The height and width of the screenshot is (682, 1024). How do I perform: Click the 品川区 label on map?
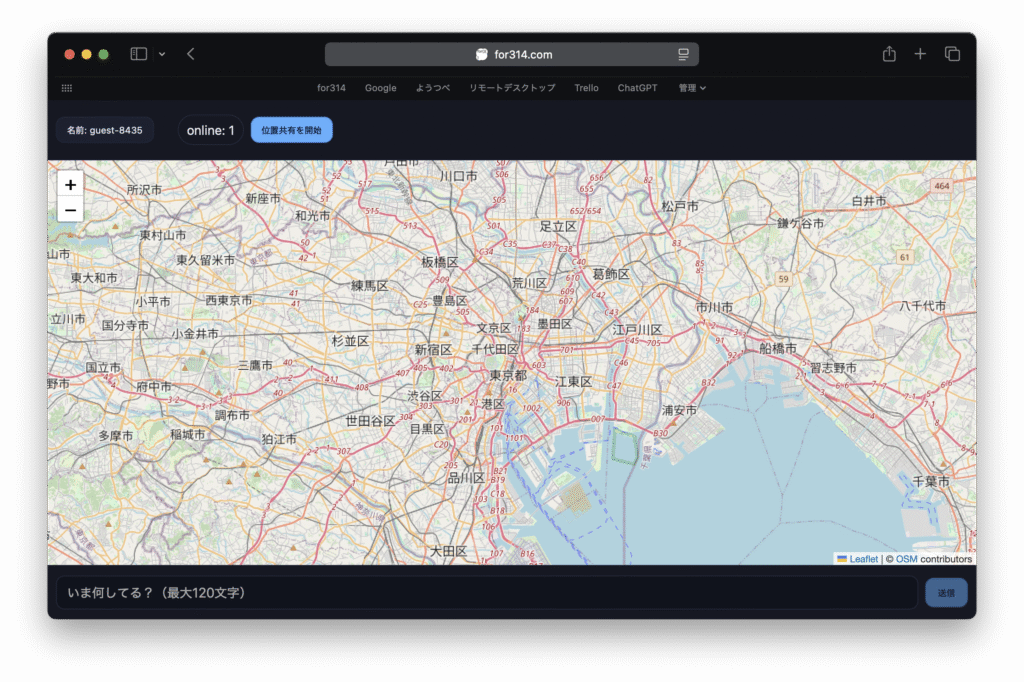click(x=466, y=478)
